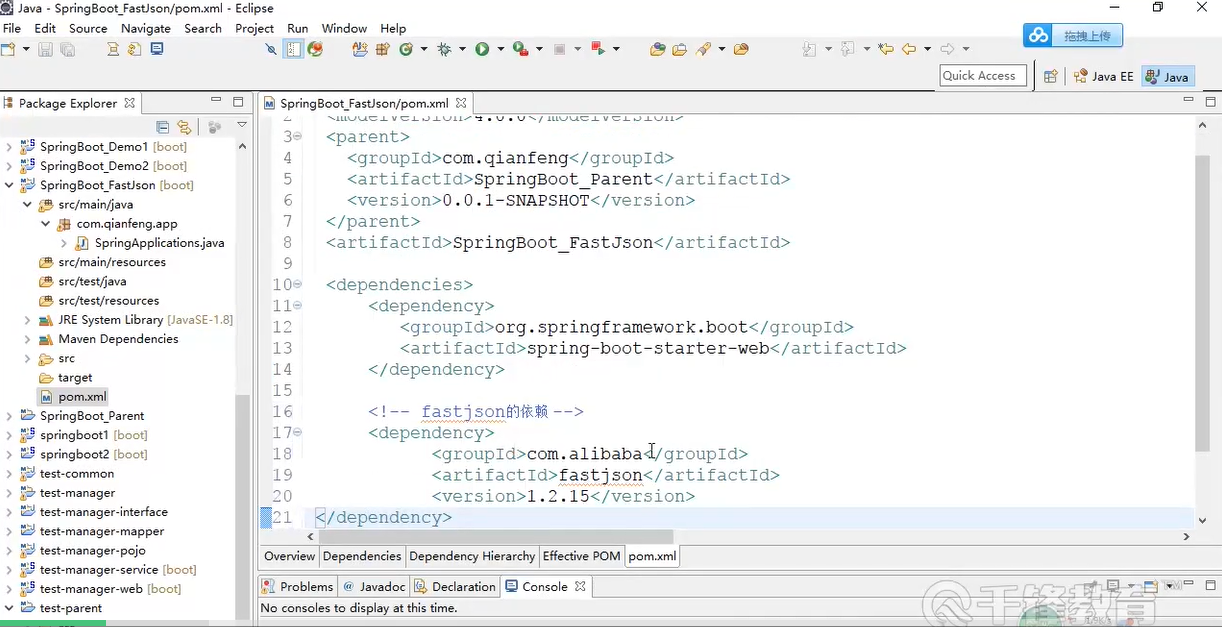1222x627 pixels.
Task: Click the New file toolbar icon
Action: [8, 48]
